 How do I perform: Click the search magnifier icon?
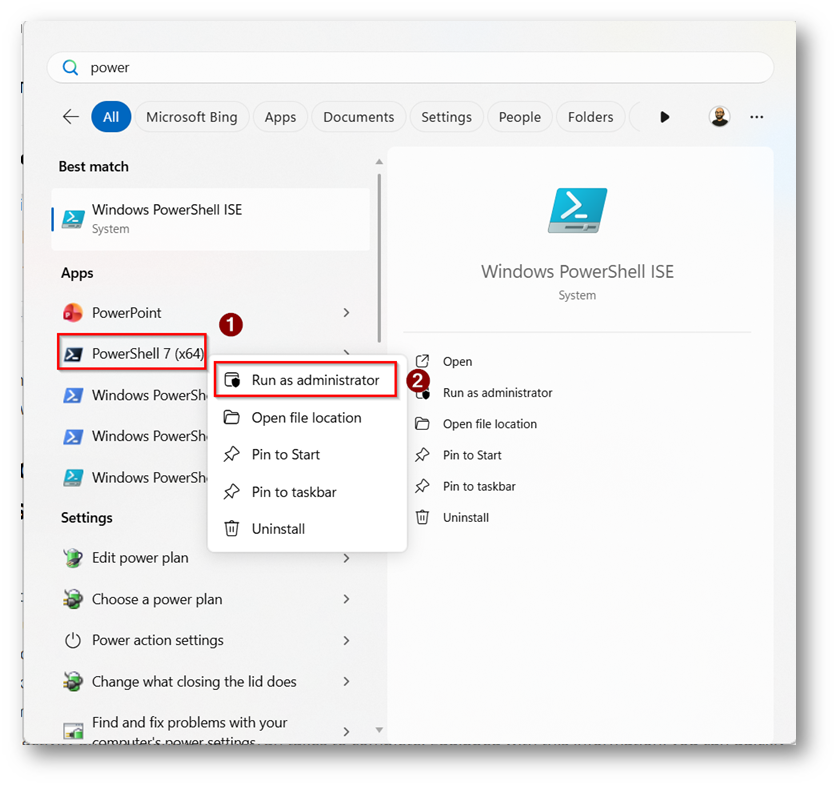[70, 67]
